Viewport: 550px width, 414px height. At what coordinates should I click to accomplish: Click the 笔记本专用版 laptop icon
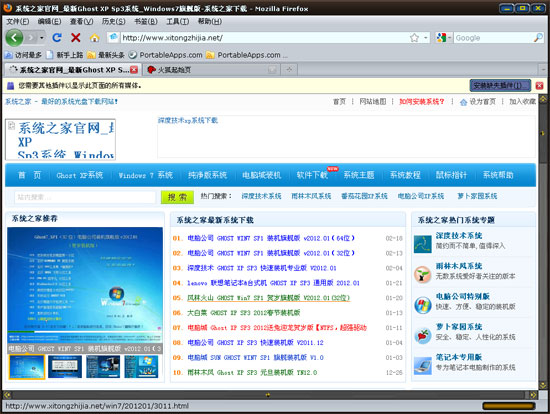(x=423, y=366)
